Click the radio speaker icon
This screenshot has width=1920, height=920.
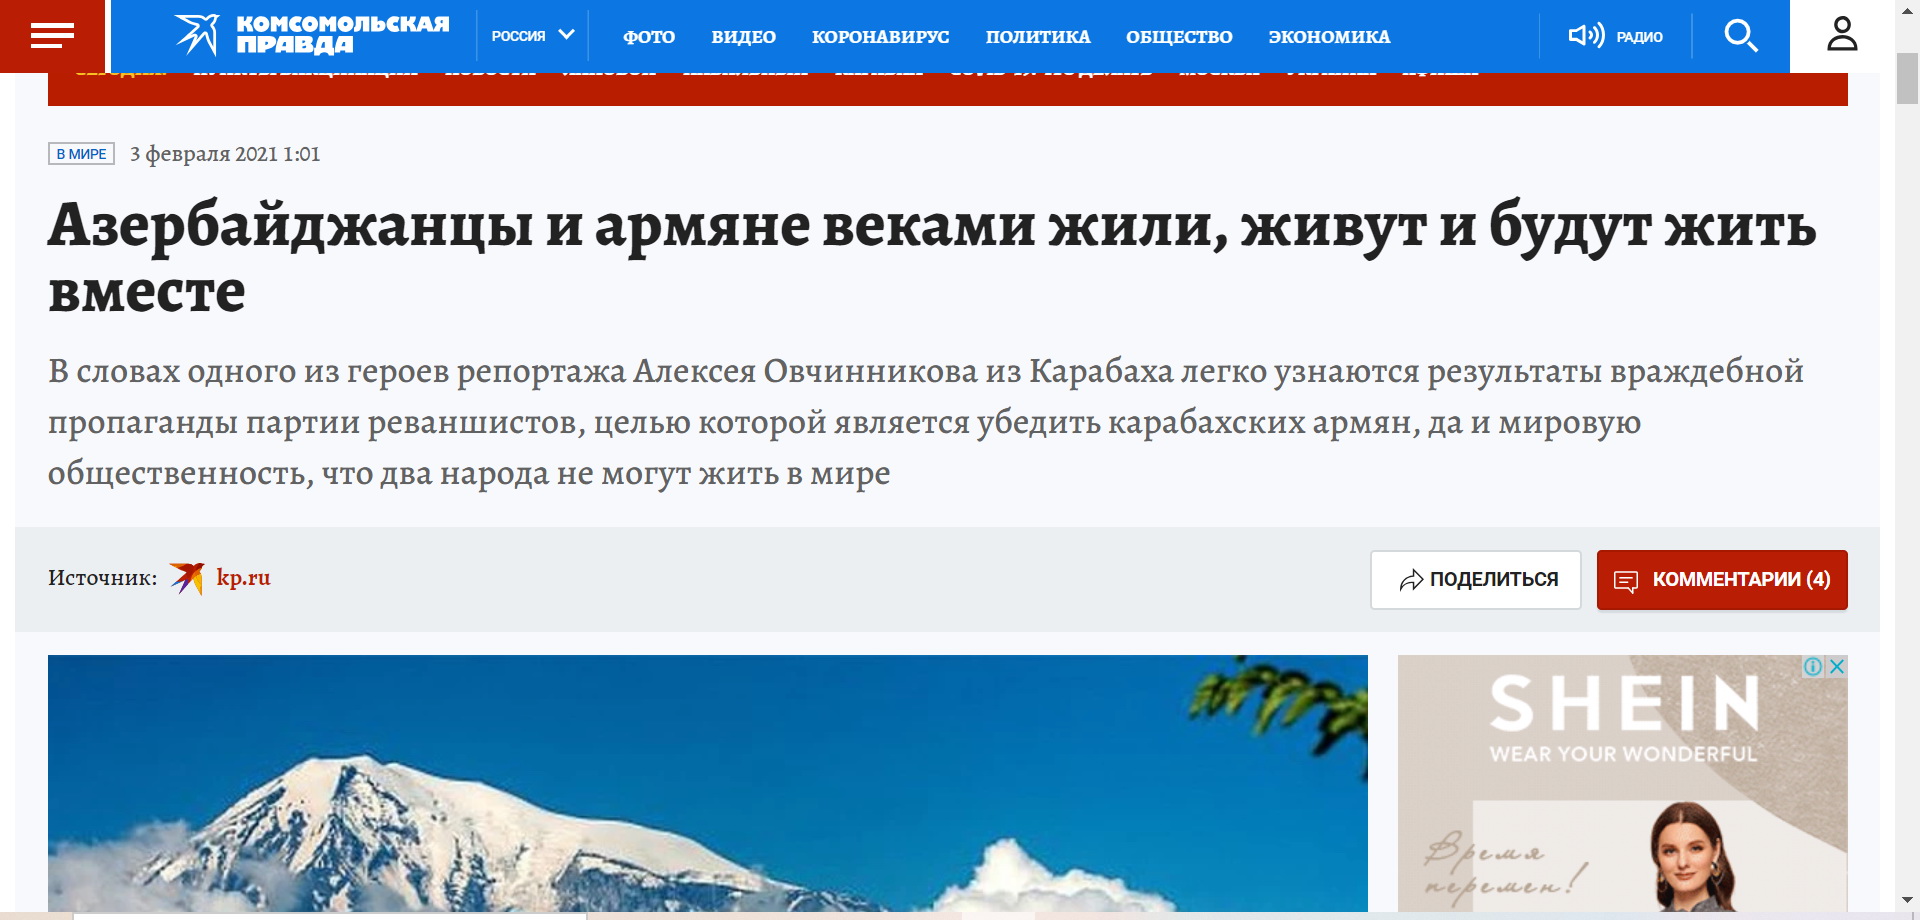pyautogui.click(x=1585, y=36)
